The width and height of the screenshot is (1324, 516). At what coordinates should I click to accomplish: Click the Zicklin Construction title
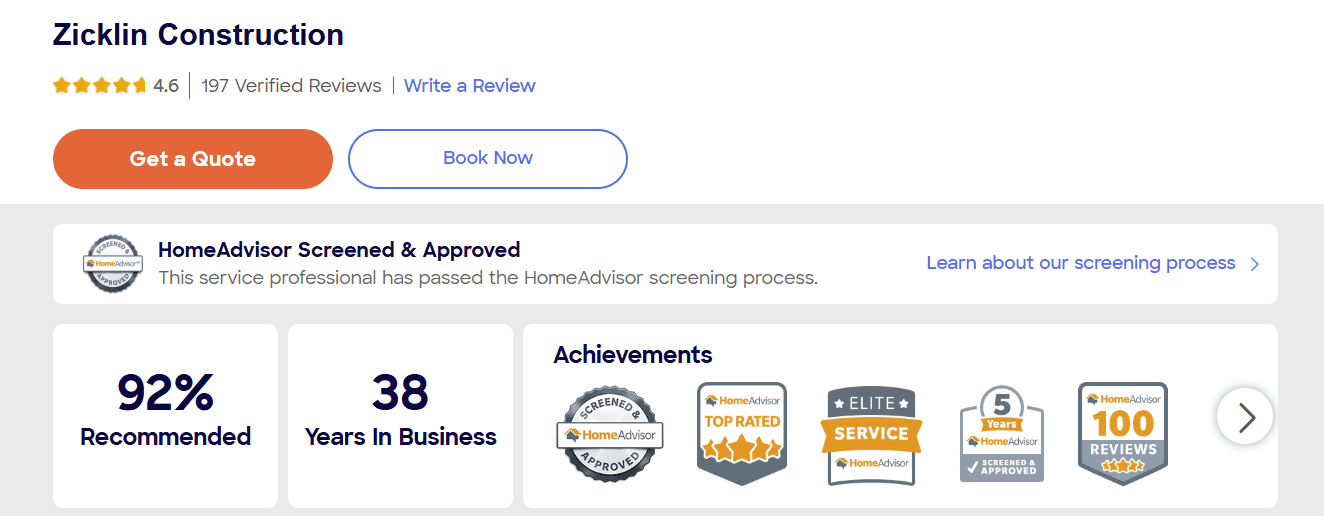[x=198, y=35]
